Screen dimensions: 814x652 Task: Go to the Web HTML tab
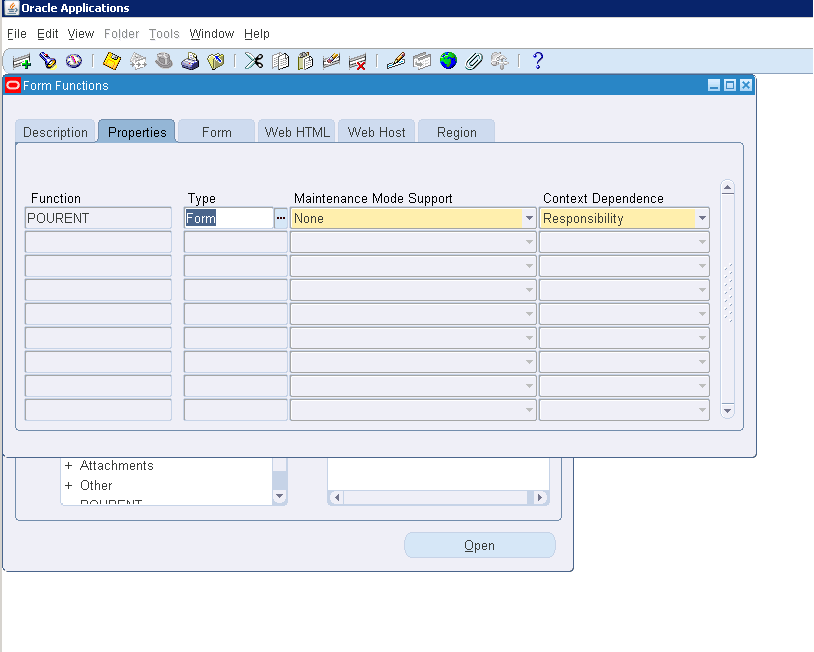tap(297, 132)
